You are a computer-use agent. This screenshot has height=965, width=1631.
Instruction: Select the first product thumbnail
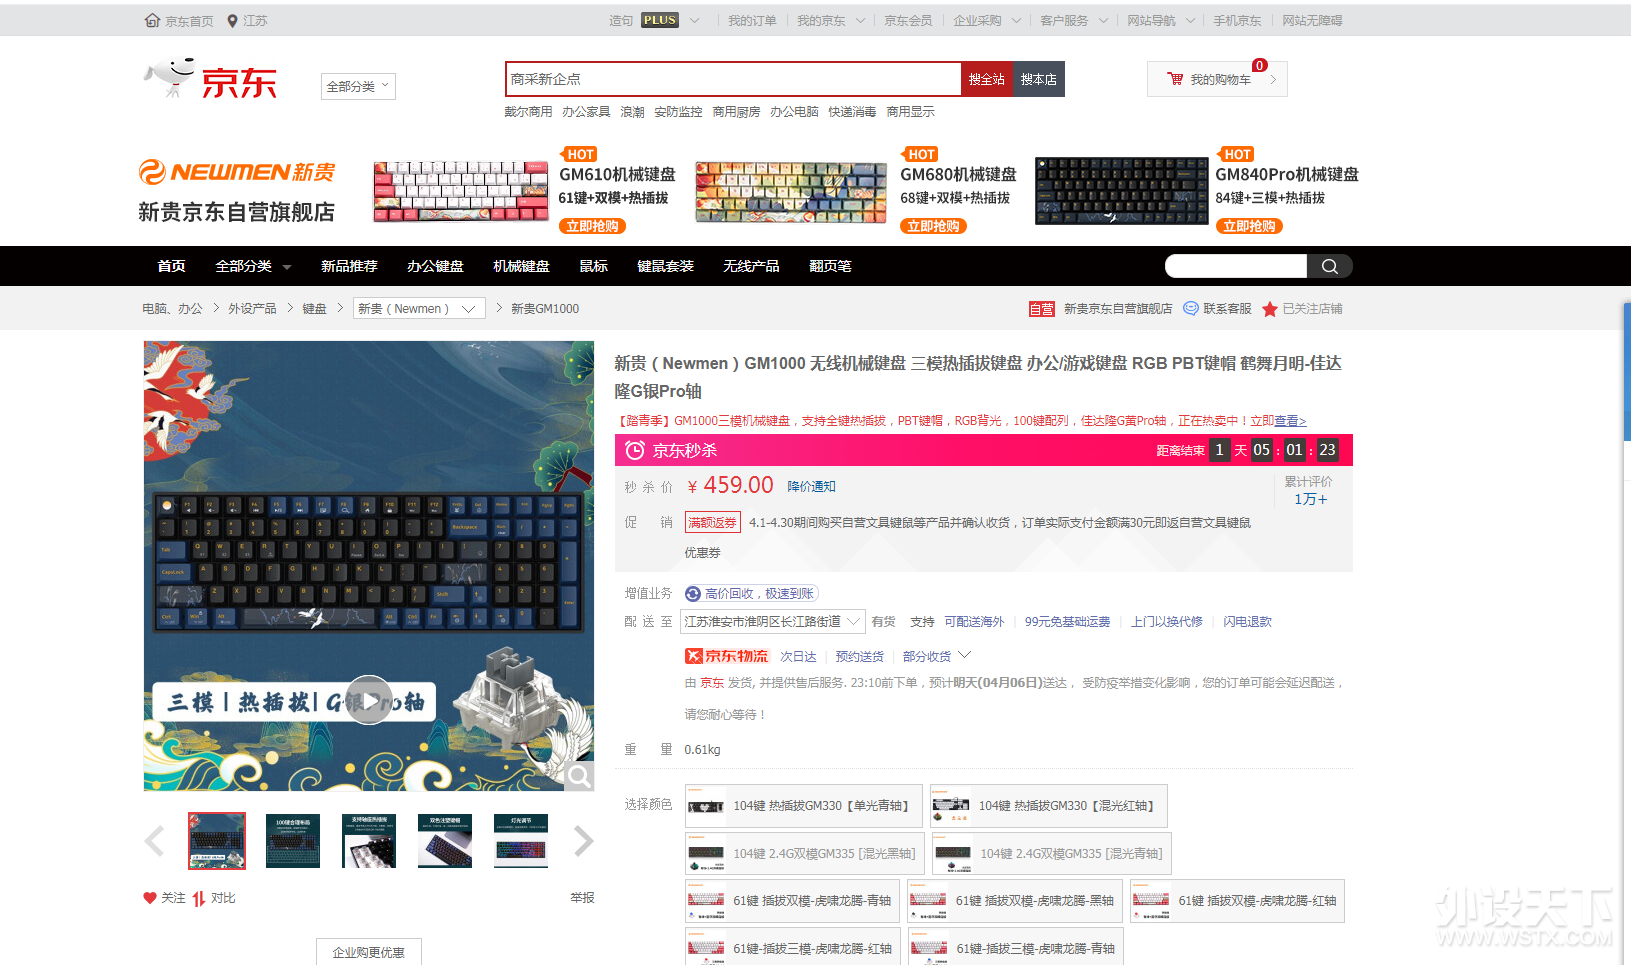click(217, 841)
